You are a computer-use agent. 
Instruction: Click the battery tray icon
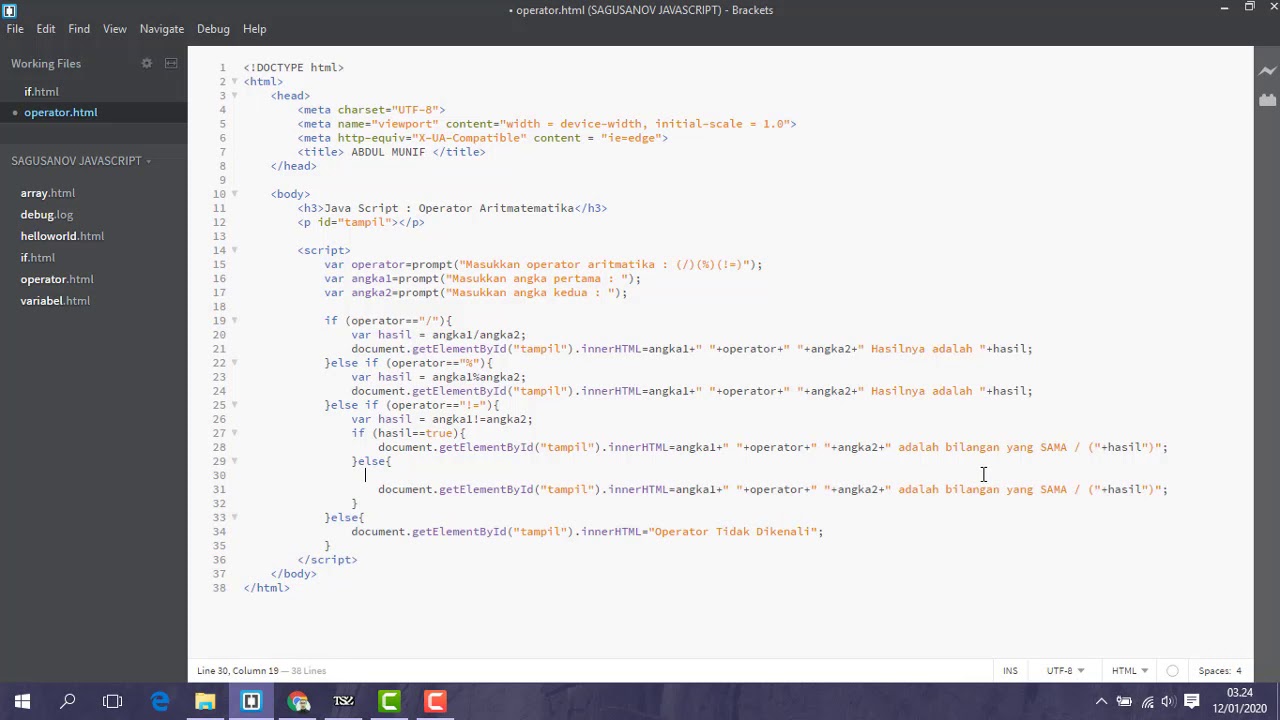[x=1124, y=702]
